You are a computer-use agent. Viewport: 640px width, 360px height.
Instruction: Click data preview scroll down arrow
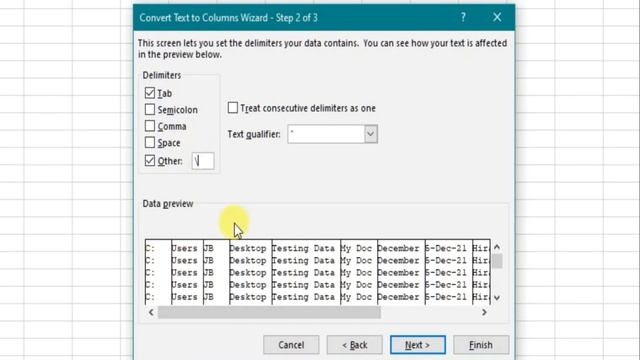(497, 298)
